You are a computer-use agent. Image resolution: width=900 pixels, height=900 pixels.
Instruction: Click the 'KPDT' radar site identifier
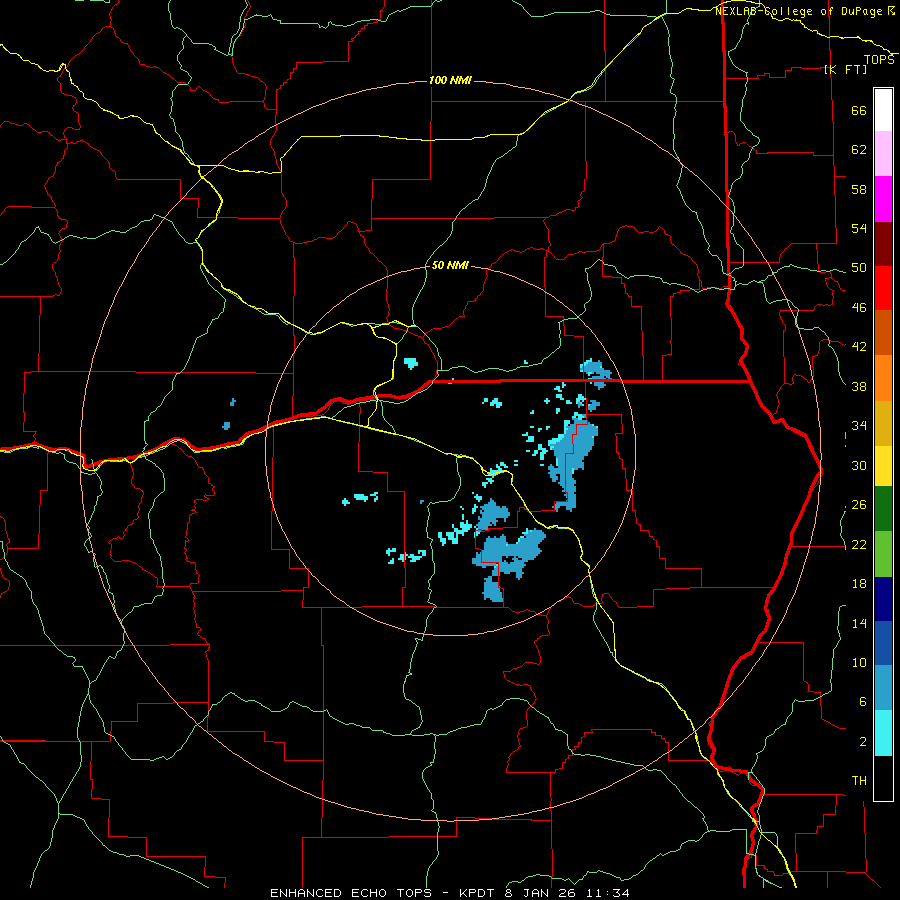(x=479, y=893)
